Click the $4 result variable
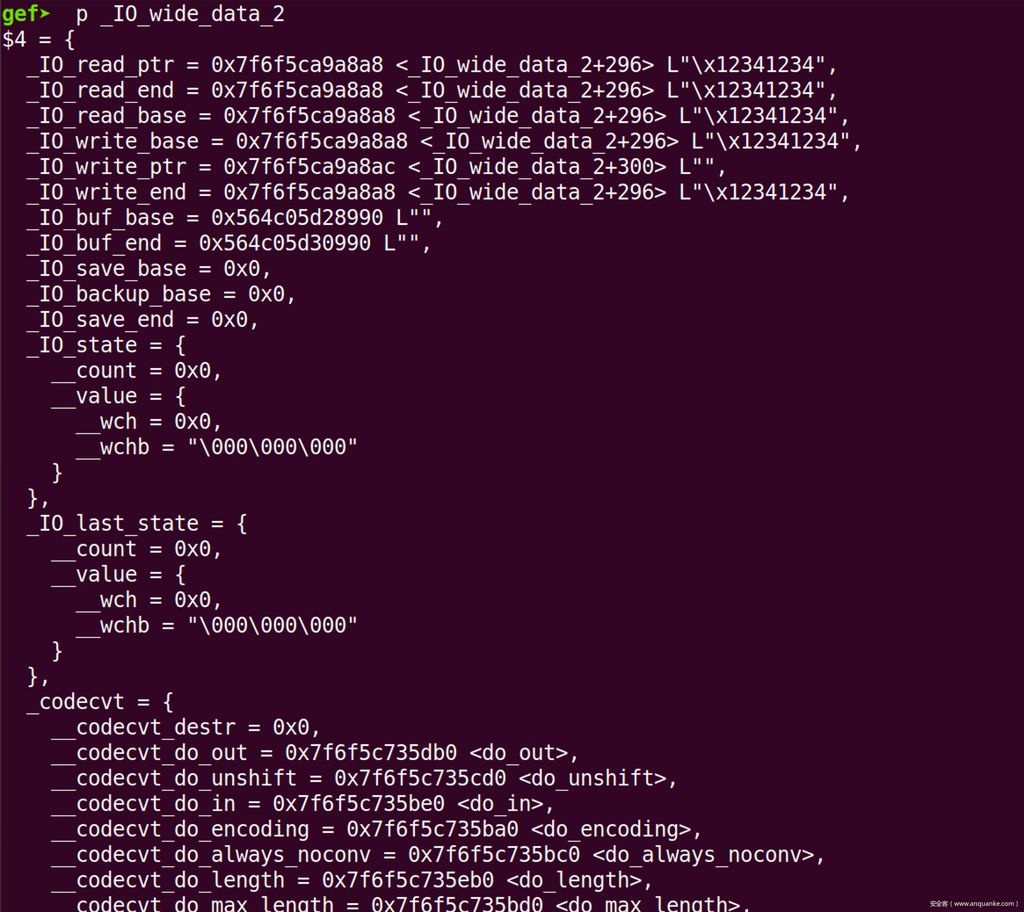 click(x=14, y=40)
